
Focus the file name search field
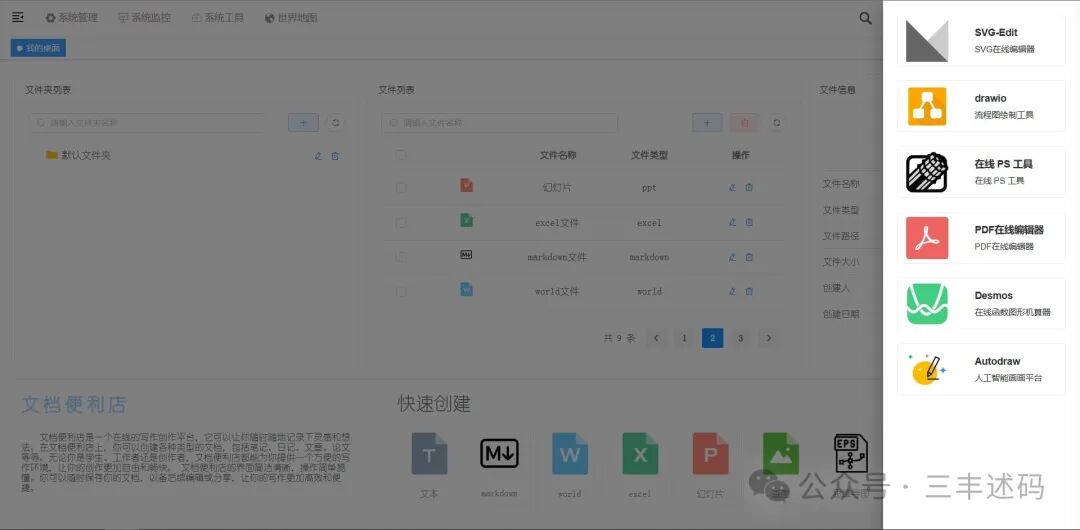(500, 123)
